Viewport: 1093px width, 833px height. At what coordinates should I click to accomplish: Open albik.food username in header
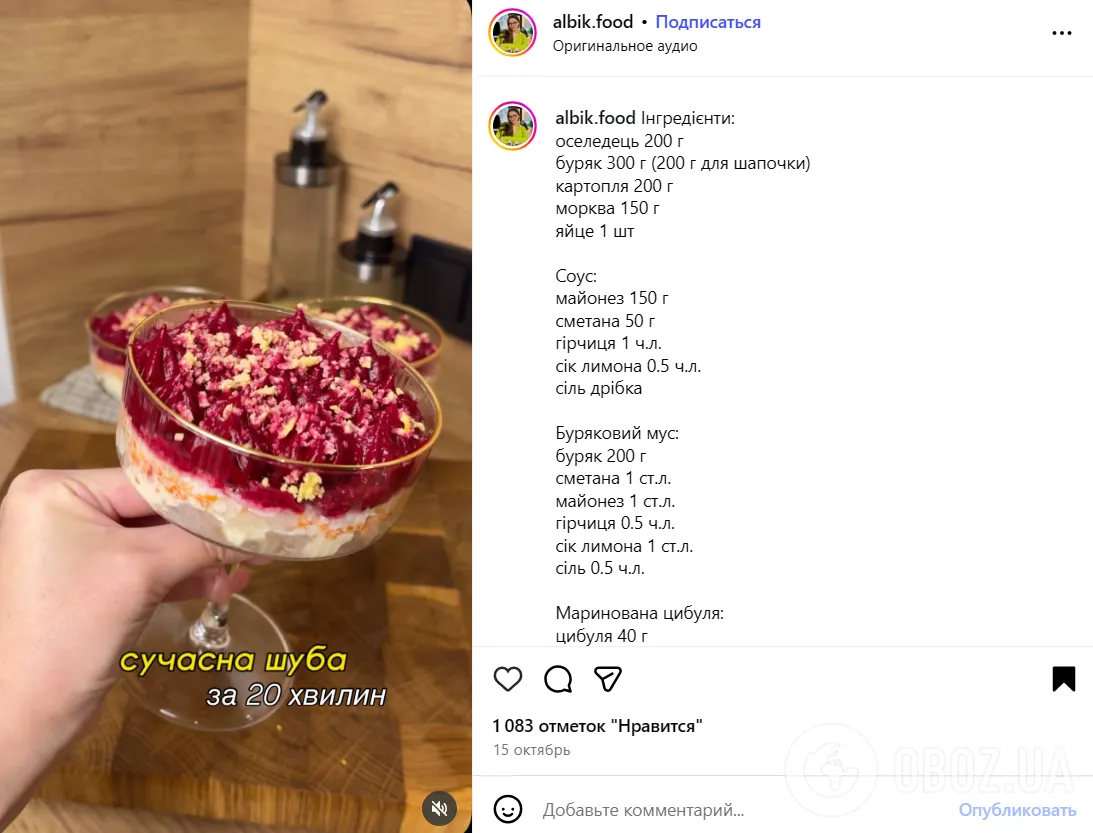point(593,22)
